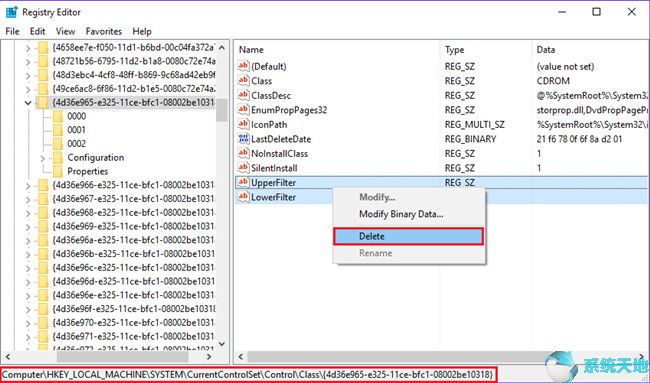The height and width of the screenshot is (383, 650).
Task: Click the LowerFilter string value icon
Action: click(243, 197)
